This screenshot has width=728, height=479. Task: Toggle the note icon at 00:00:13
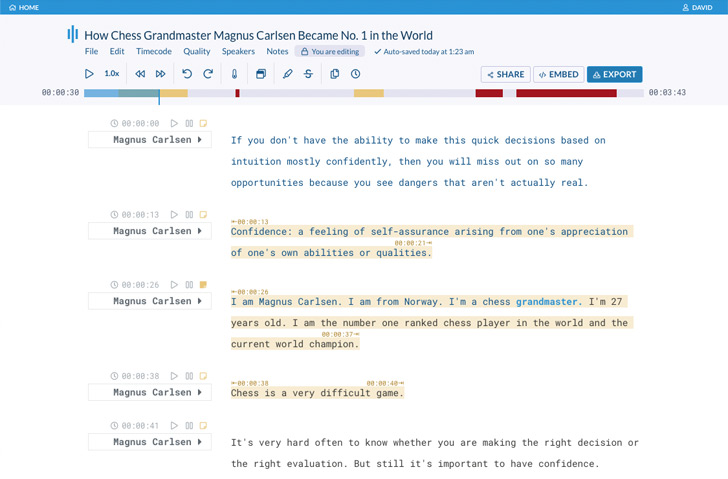203,214
